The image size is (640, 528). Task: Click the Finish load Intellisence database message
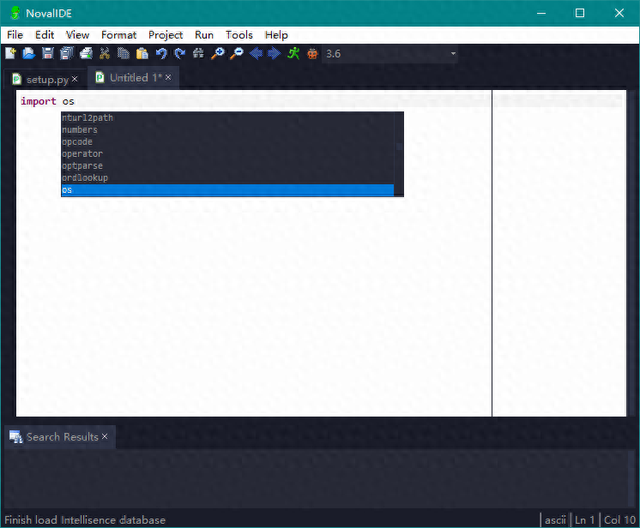85,520
